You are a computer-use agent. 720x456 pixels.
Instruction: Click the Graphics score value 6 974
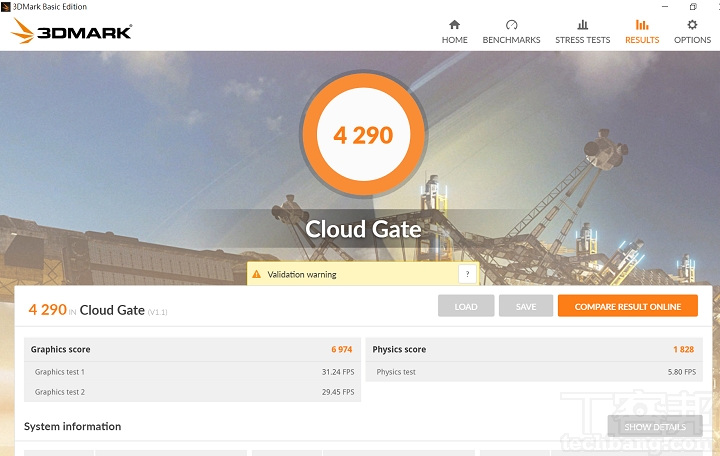(x=342, y=350)
